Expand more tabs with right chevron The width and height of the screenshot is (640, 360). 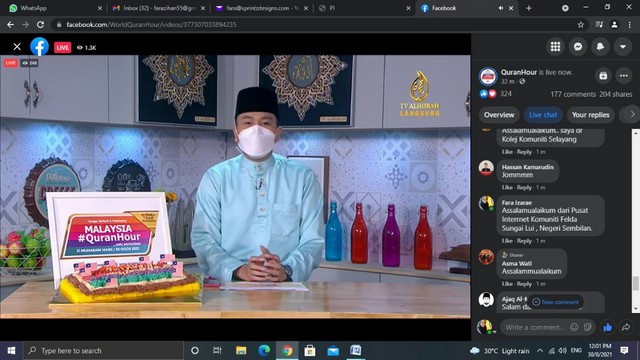tap(632, 115)
